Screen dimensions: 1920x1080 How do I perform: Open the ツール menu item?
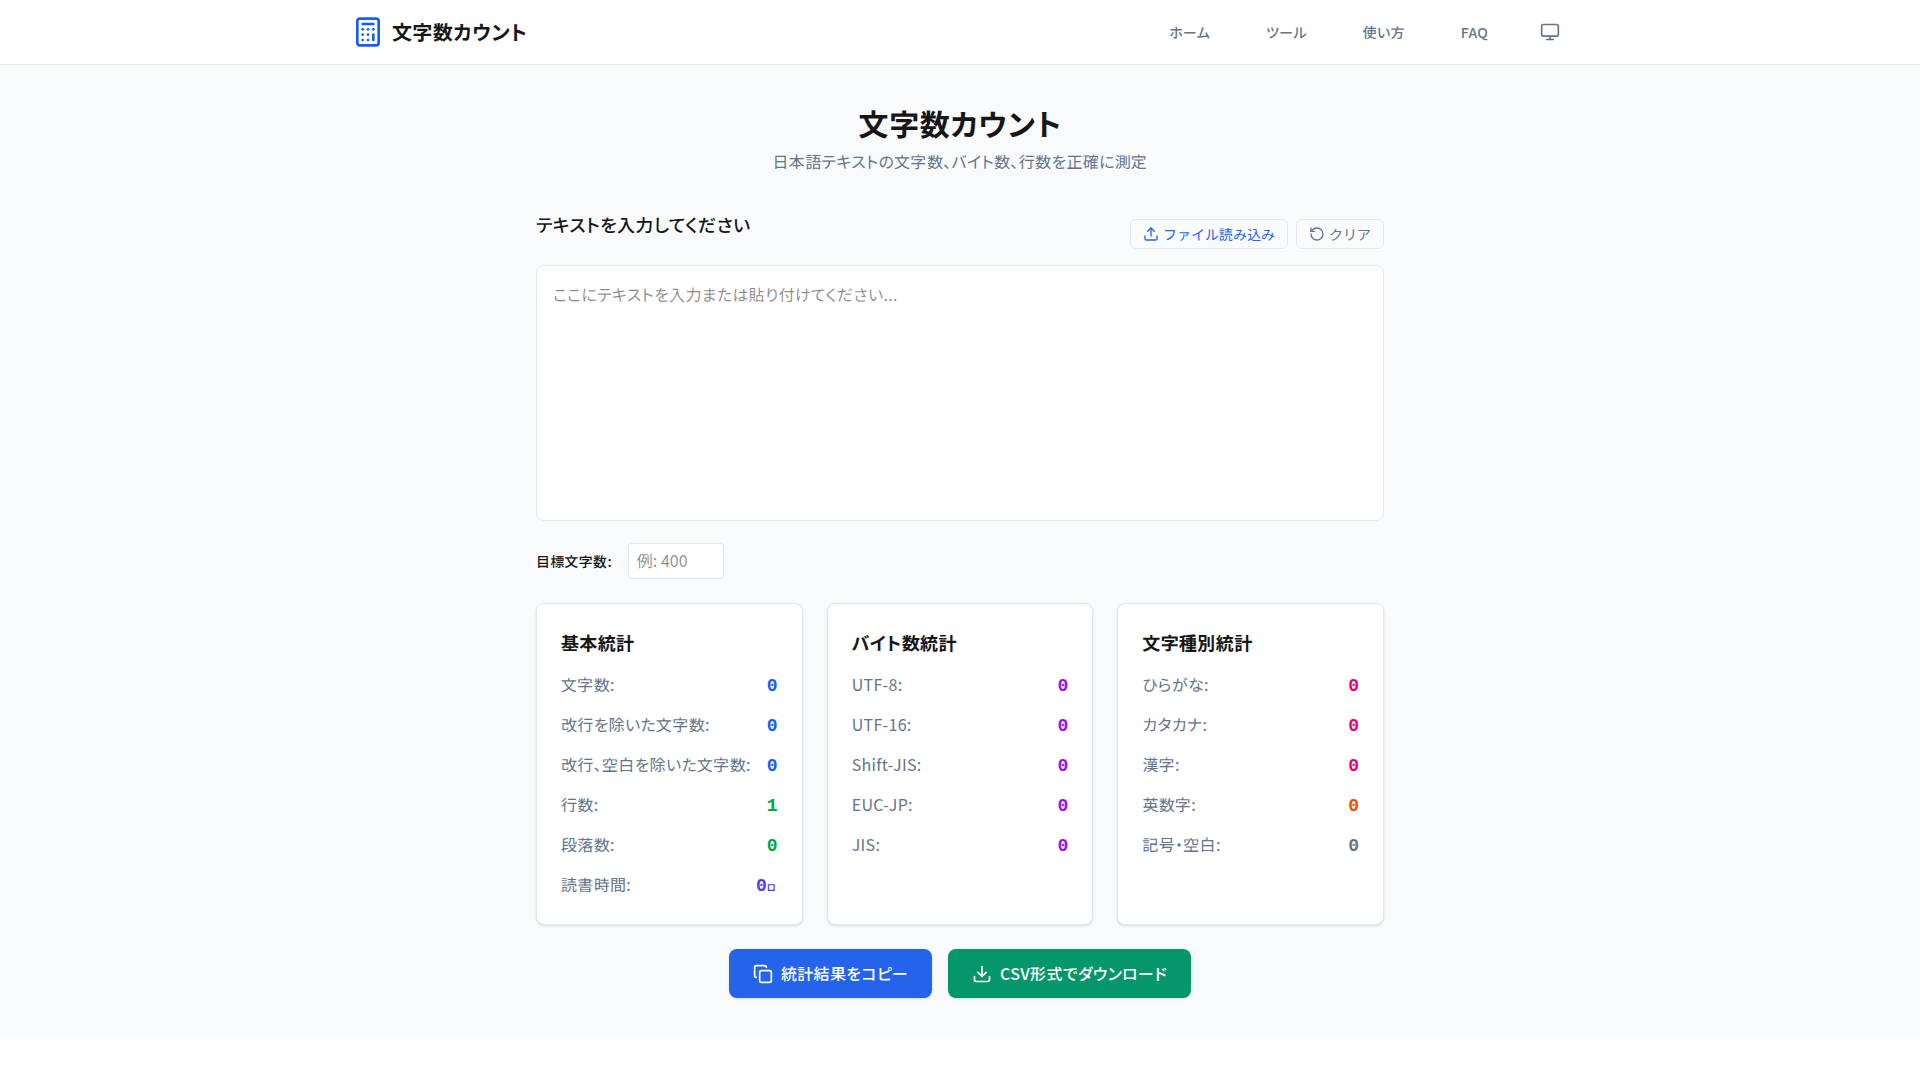pos(1285,33)
